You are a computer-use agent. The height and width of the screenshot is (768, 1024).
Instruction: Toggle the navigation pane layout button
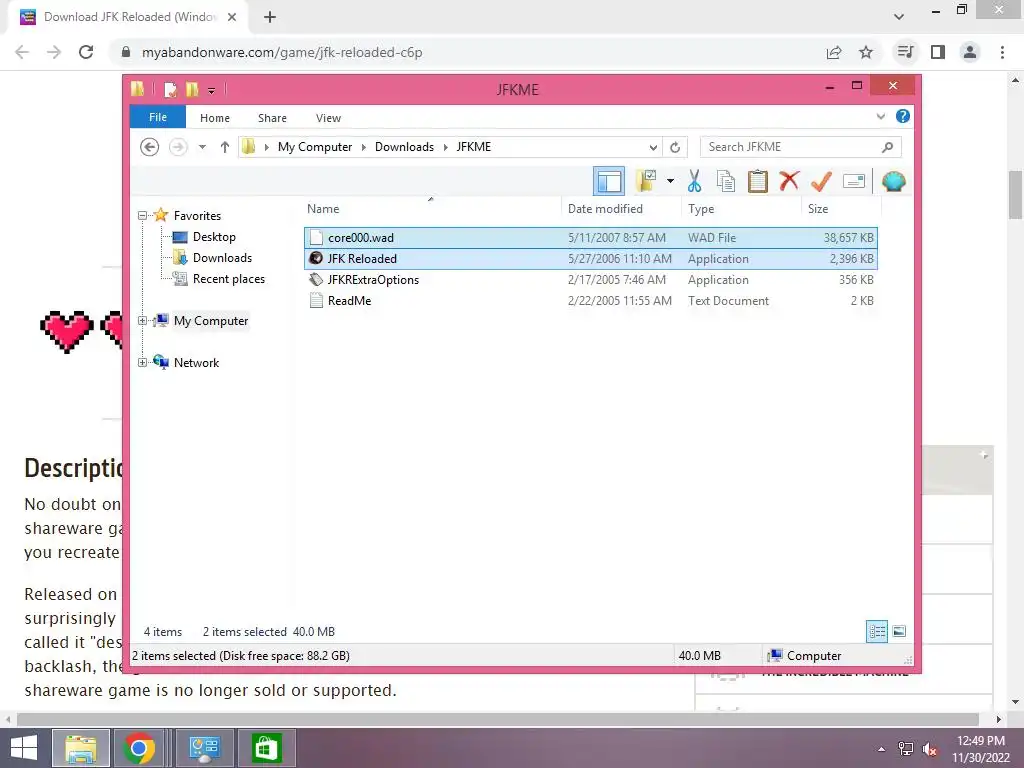point(609,182)
